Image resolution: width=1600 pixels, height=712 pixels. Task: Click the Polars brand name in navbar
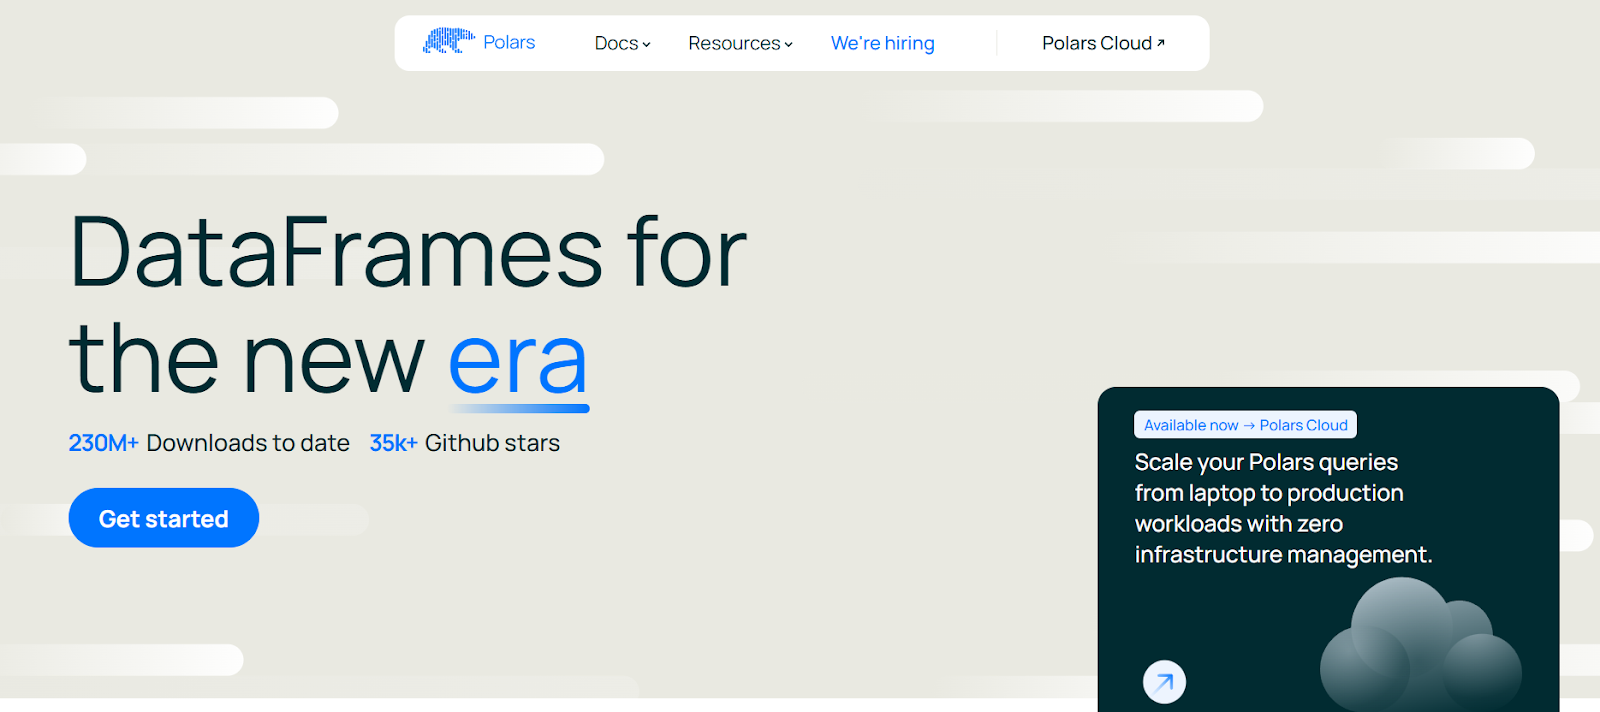[x=509, y=43]
